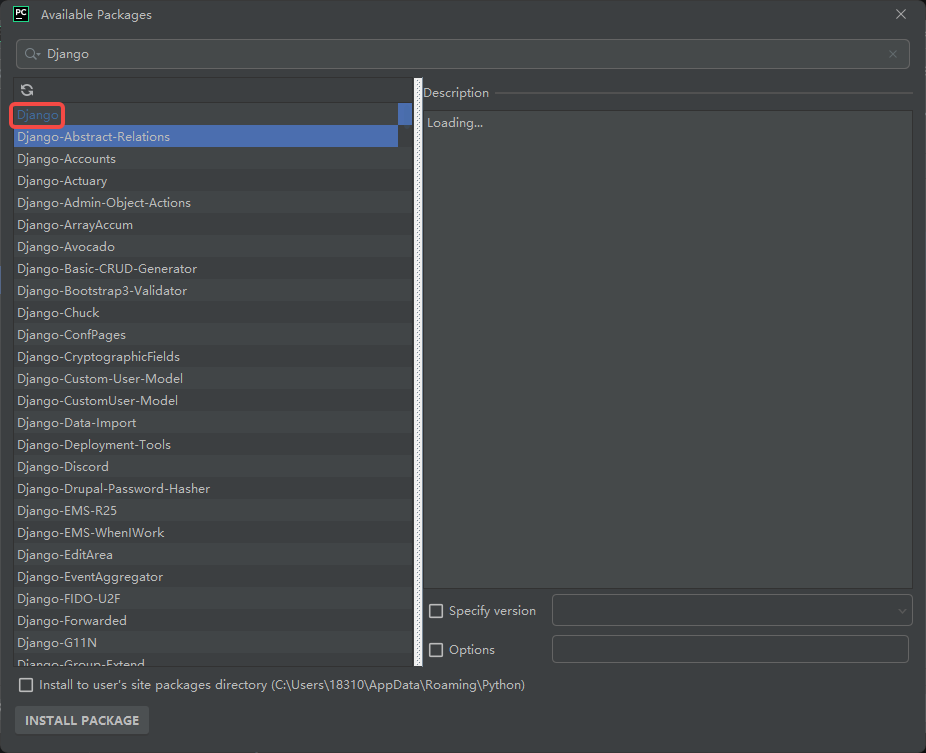
Task: Click the INSTALL PACKAGE button
Action: 82,721
